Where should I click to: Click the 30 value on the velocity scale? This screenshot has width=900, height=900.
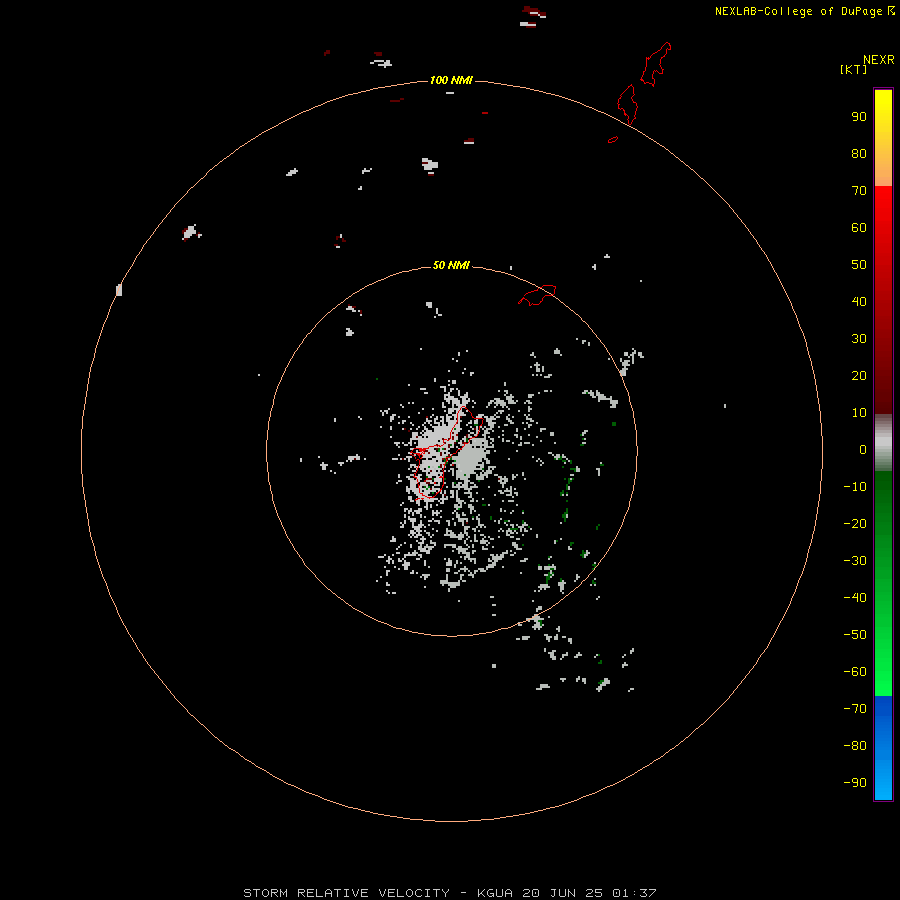tap(859, 339)
